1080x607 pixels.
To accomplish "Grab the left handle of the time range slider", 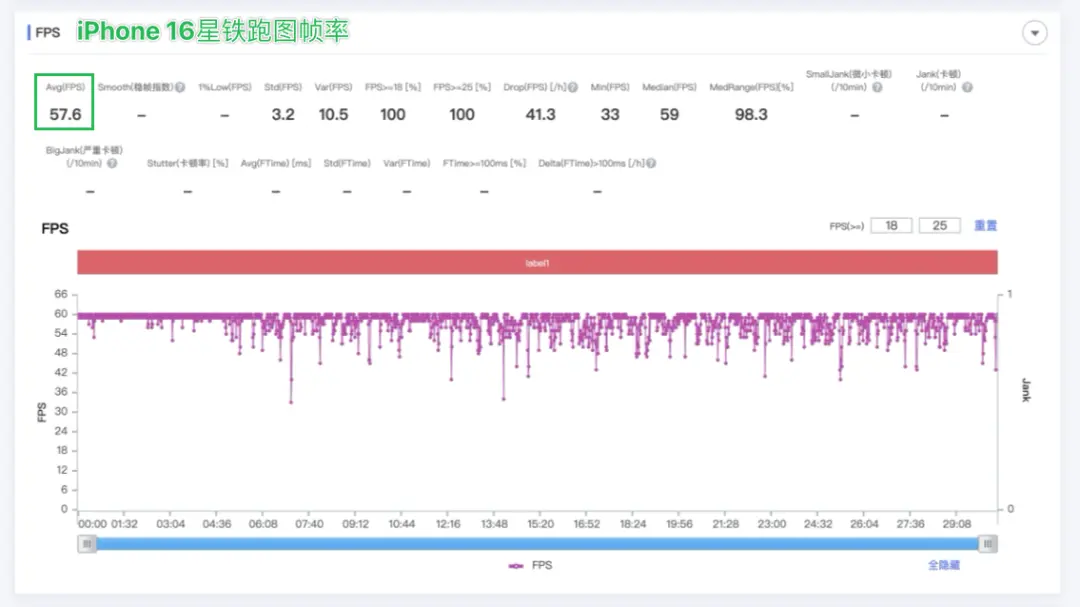I will click(87, 544).
